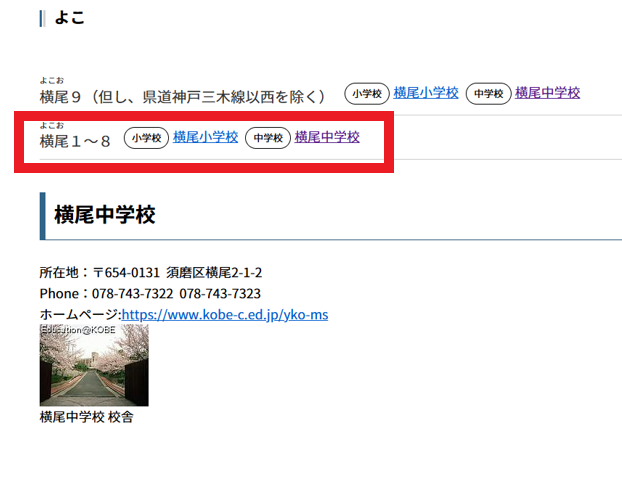Open 横尾中学校 link in the 横尾9 row

coord(547,93)
